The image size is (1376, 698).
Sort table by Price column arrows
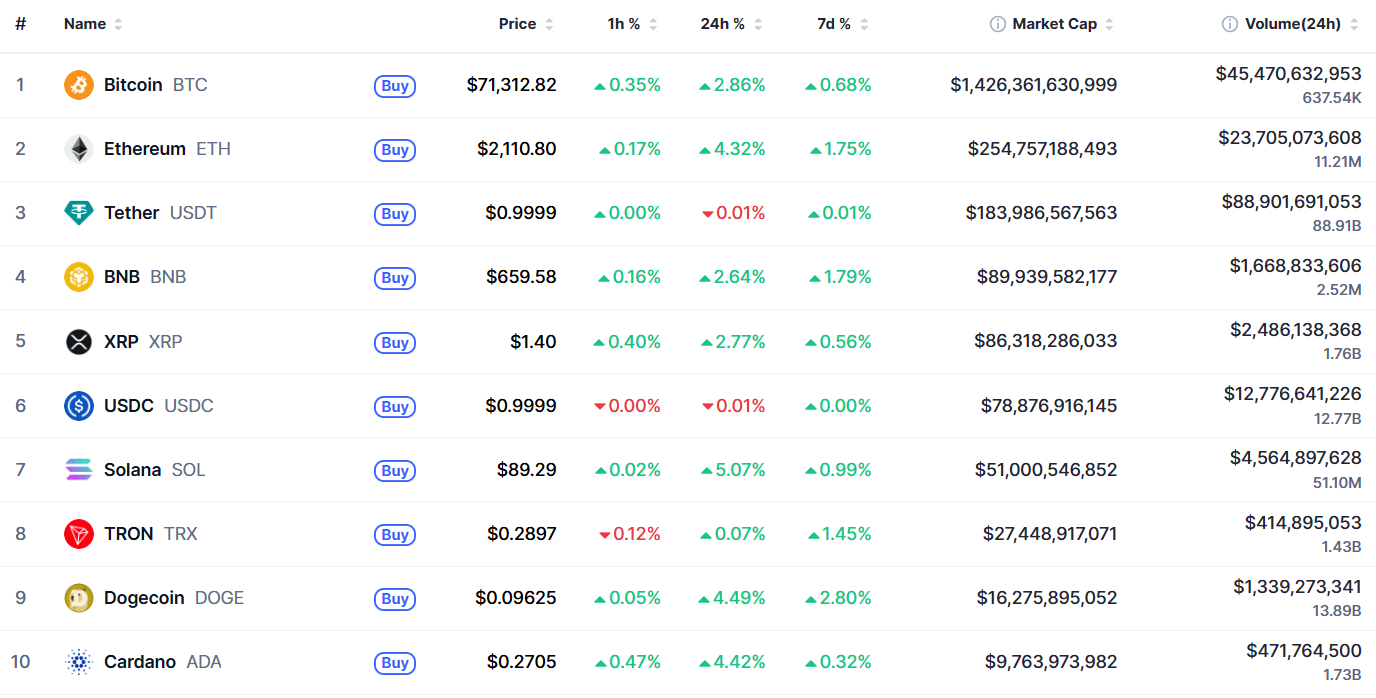pyautogui.click(x=550, y=24)
